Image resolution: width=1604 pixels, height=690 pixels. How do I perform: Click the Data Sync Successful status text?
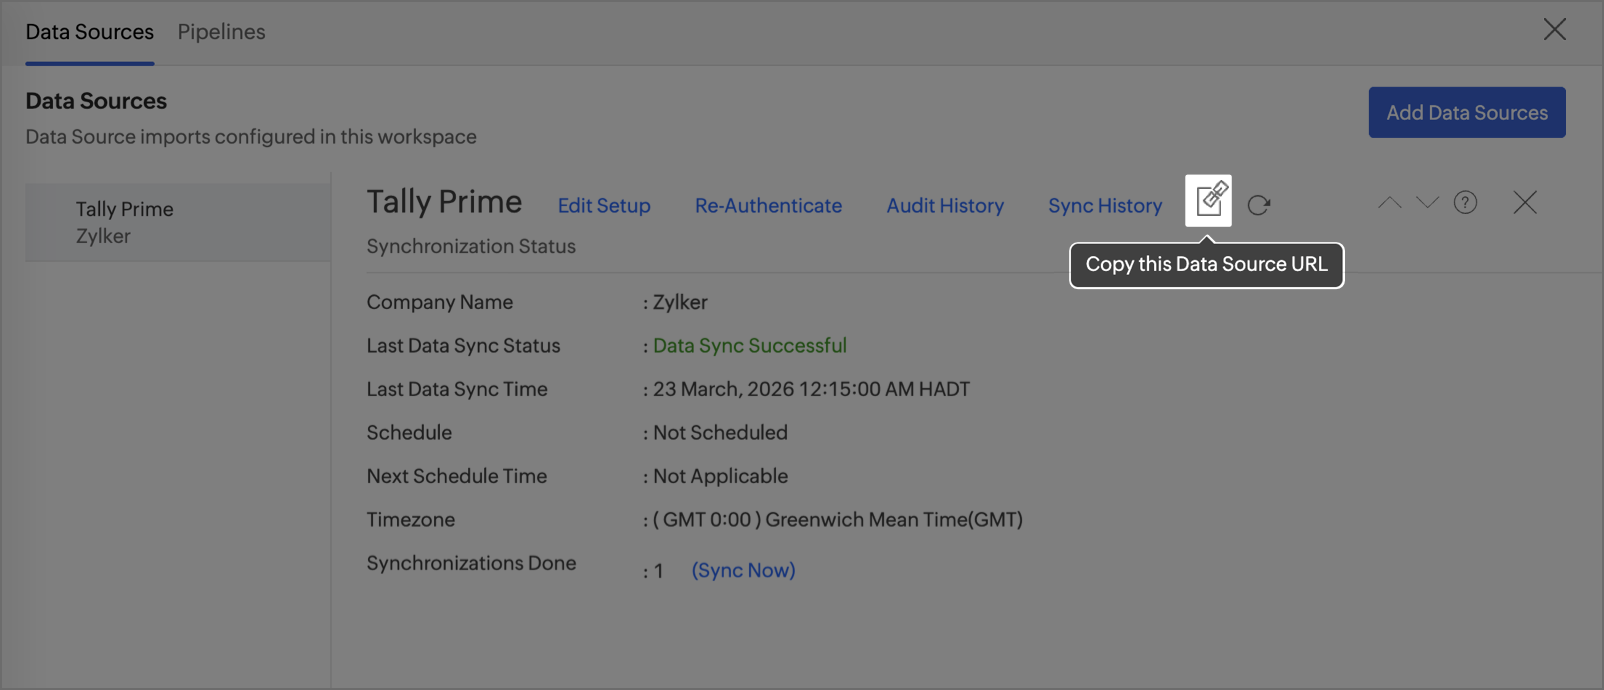[x=749, y=346]
